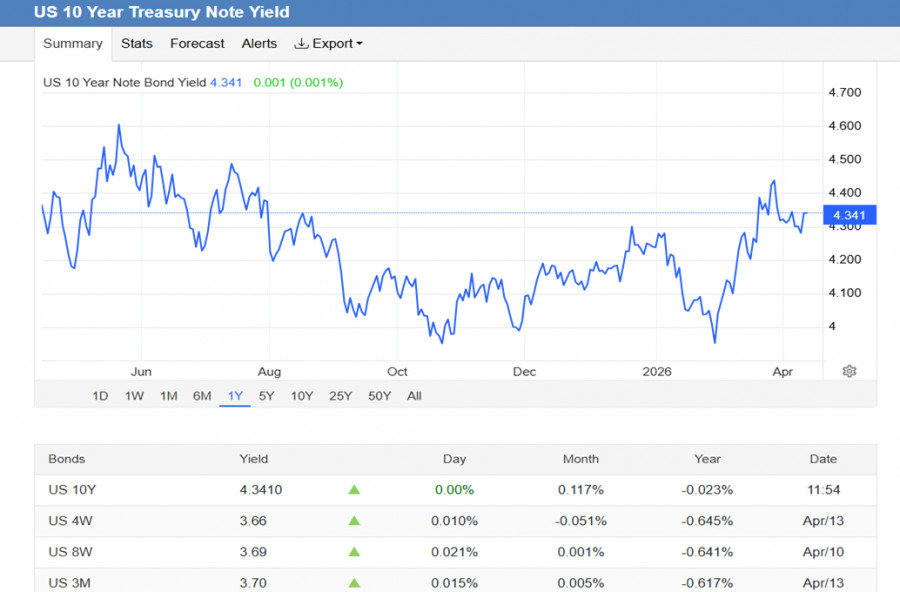
Task: Select the 50Y chart range
Action: pos(379,396)
